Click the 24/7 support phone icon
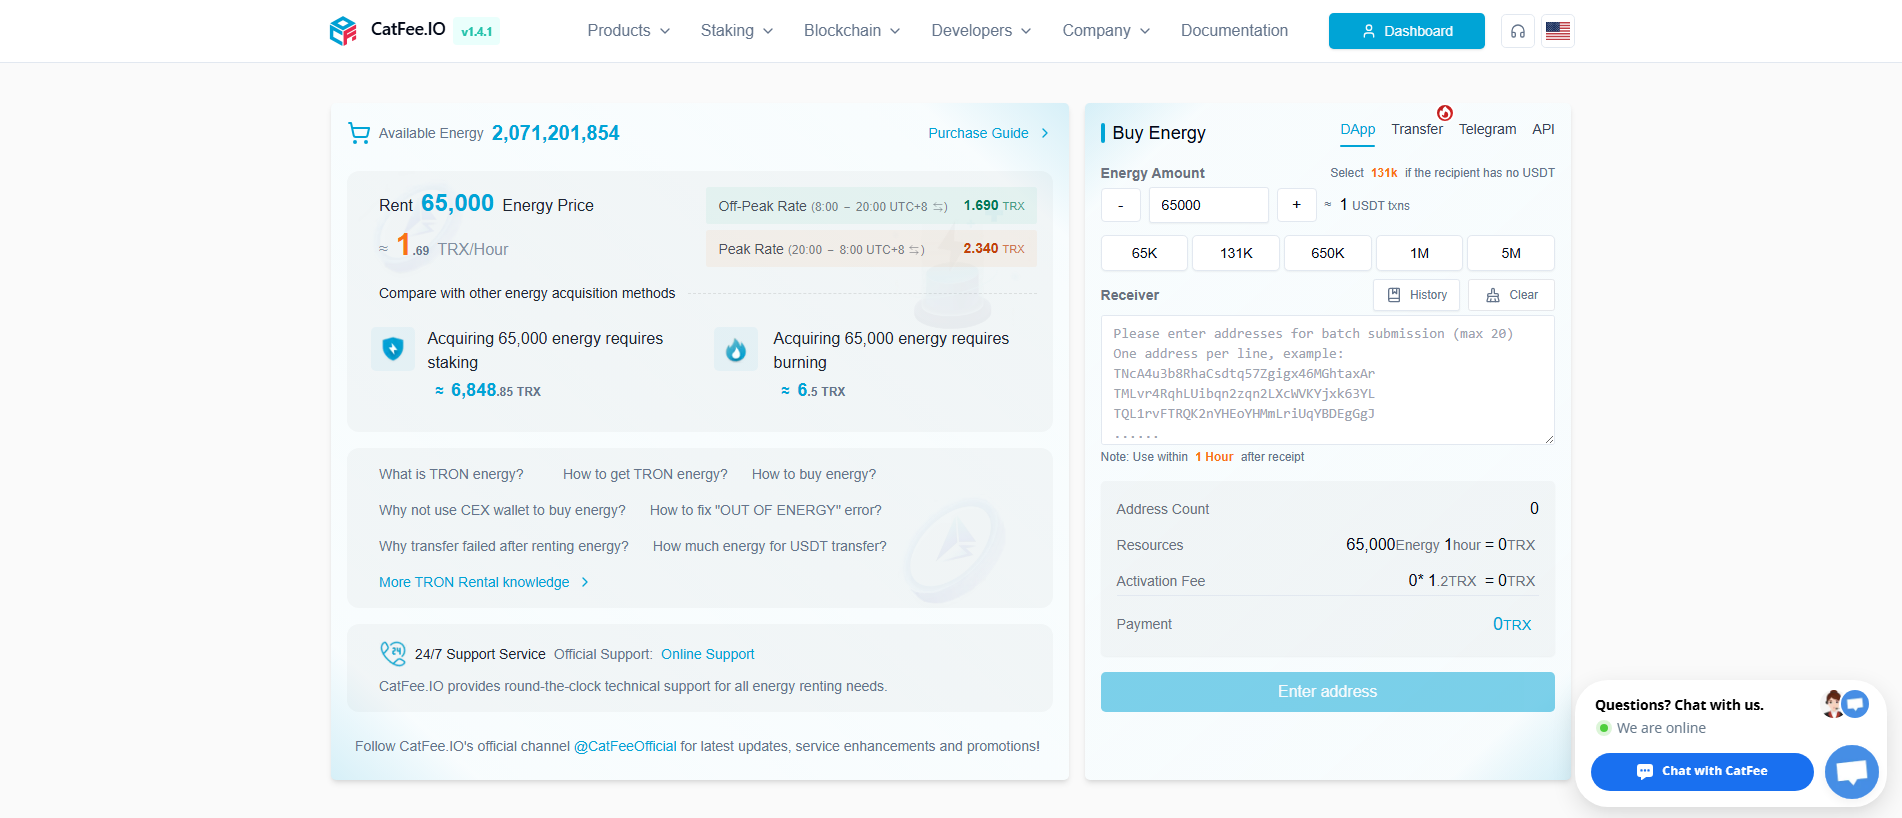 click(393, 653)
